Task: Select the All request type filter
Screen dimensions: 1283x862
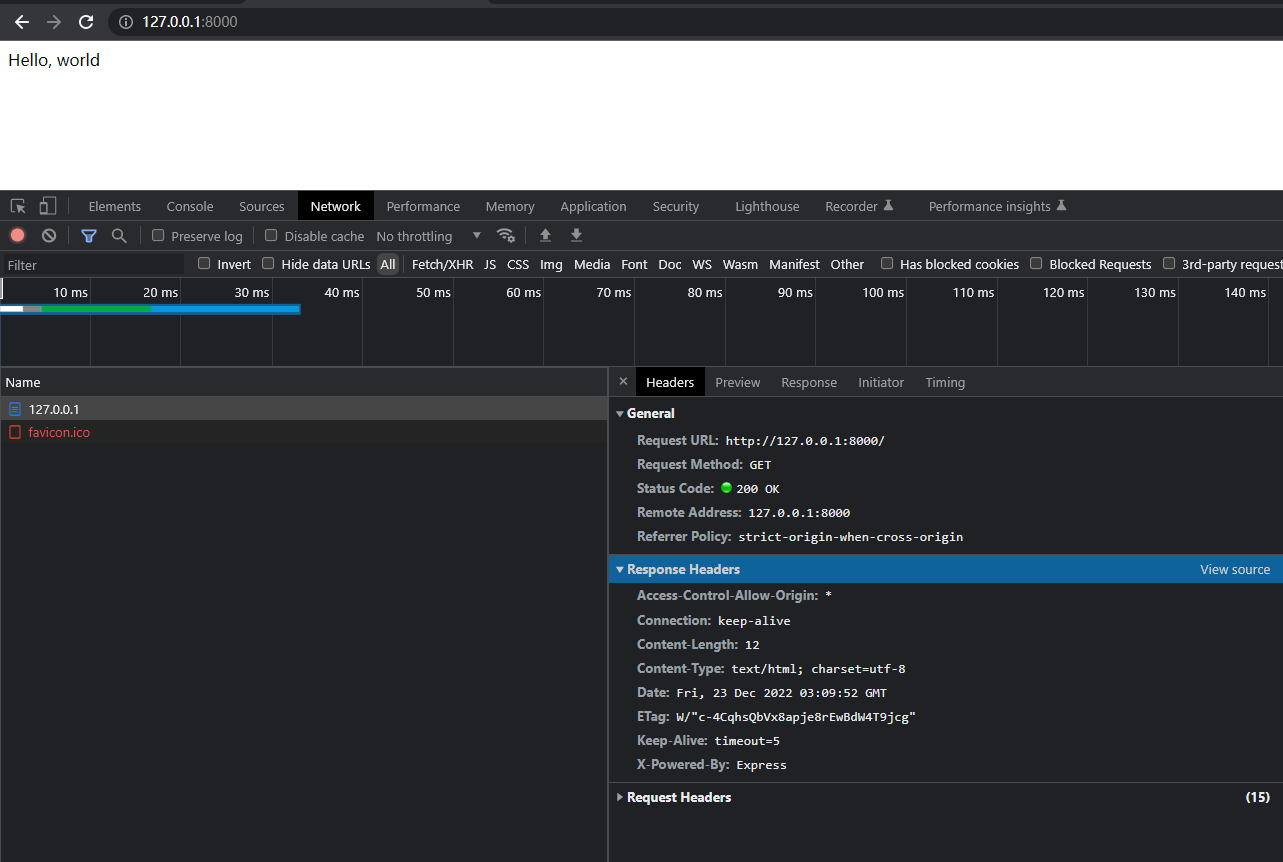Action: pyautogui.click(x=388, y=264)
